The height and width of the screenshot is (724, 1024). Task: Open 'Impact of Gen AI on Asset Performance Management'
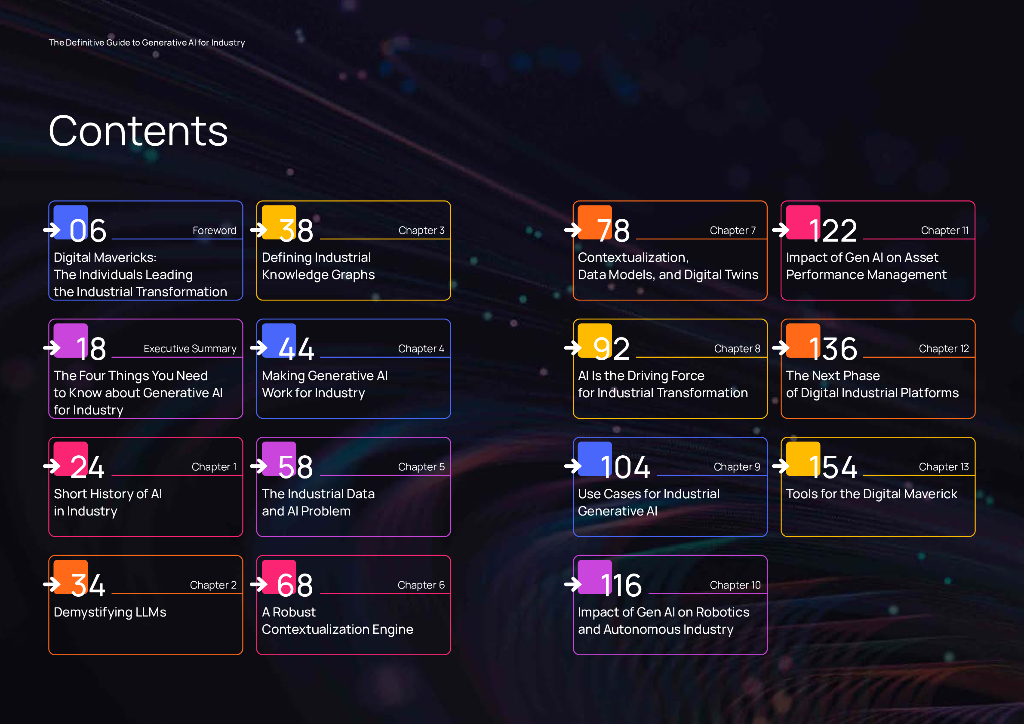pos(866,266)
